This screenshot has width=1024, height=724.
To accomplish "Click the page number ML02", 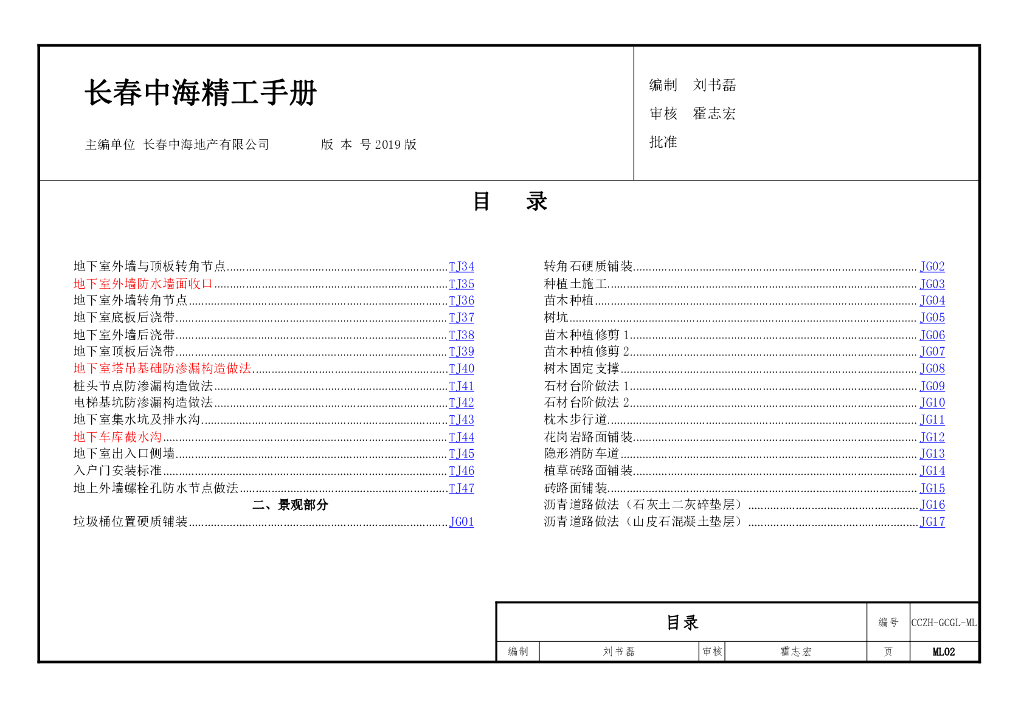I will click(x=944, y=652).
